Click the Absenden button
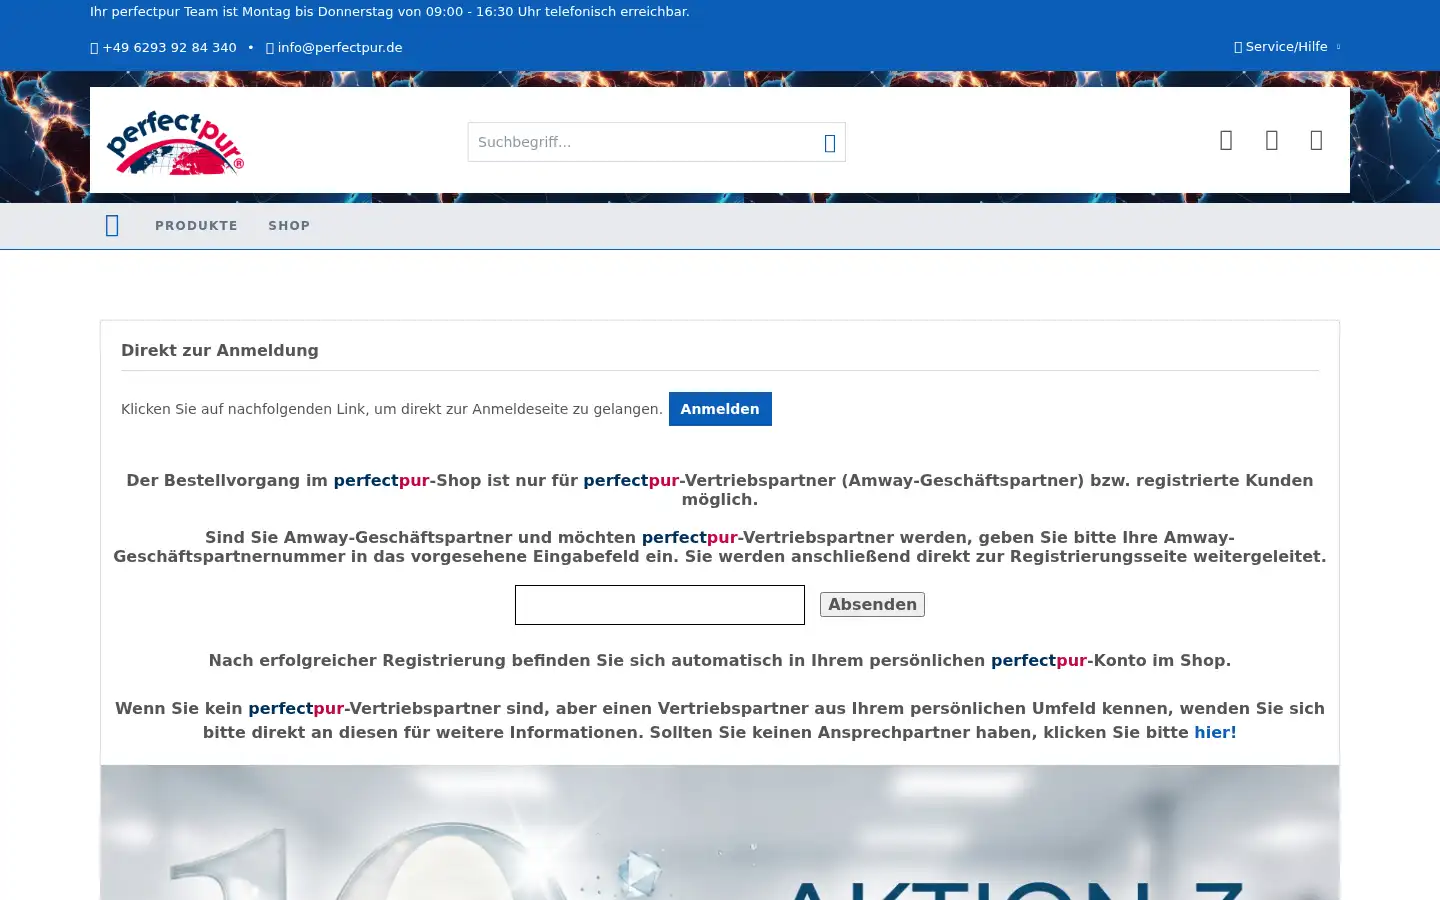Image resolution: width=1440 pixels, height=900 pixels. coord(872,605)
